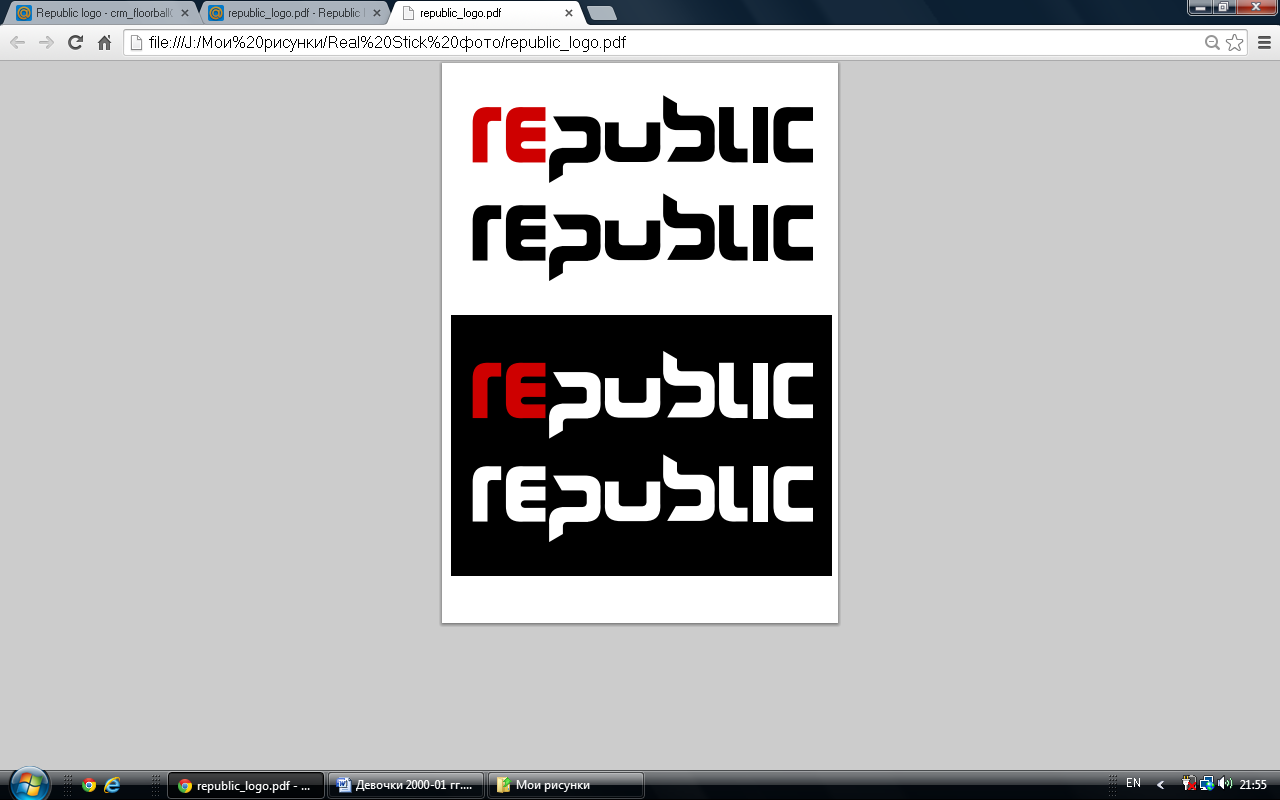Click the red-black Republic logo on white
Screen dimensions: 1280x800
tap(642, 139)
